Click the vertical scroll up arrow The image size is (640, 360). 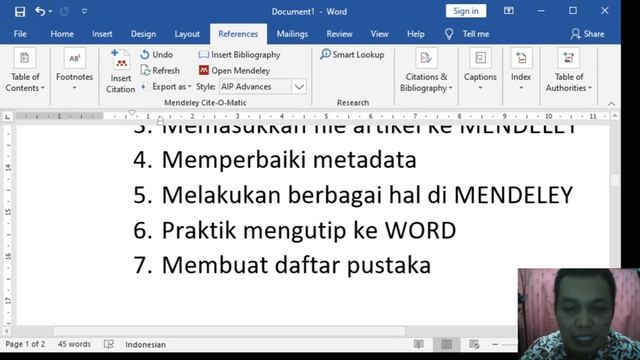click(x=615, y=116)
